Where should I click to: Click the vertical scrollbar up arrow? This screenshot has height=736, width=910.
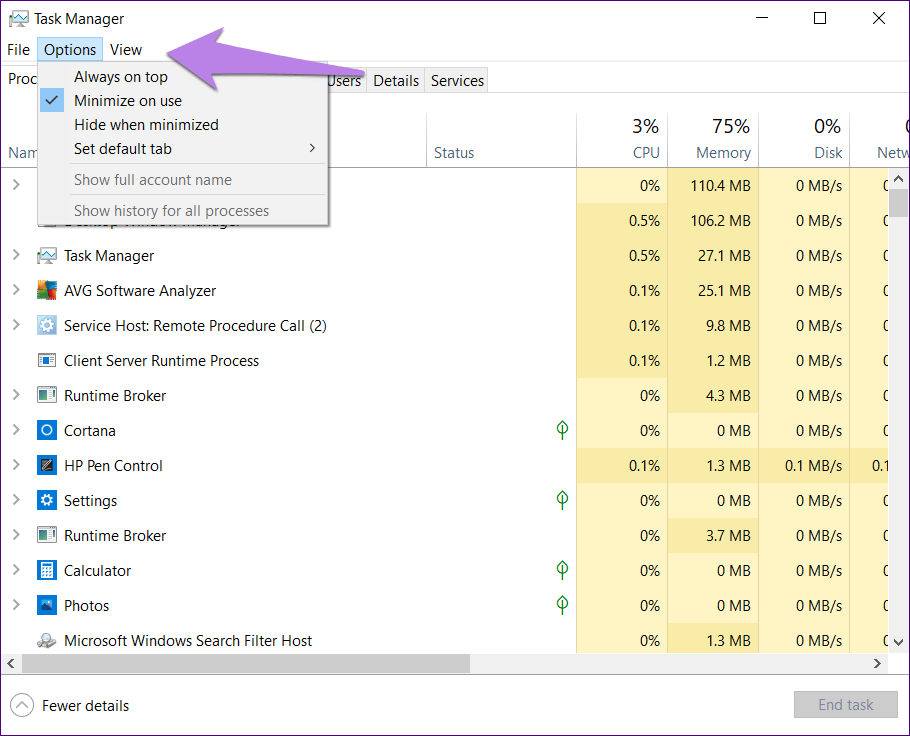[898, 179]
